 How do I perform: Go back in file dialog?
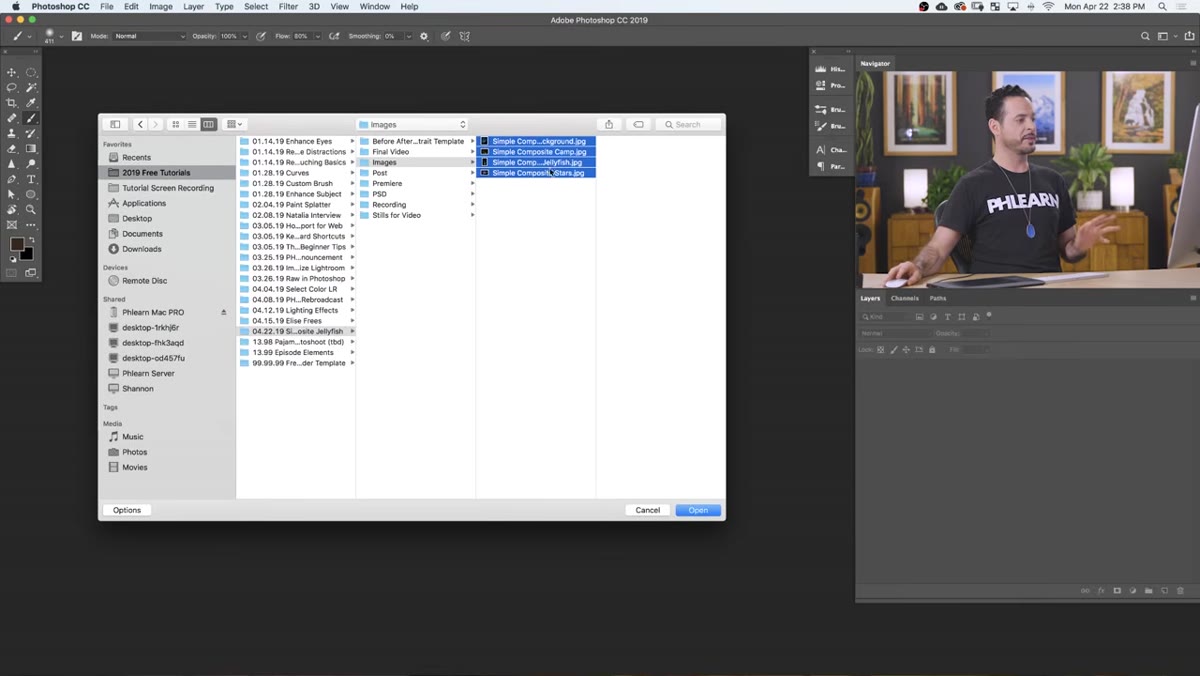[x=140, y=124]
